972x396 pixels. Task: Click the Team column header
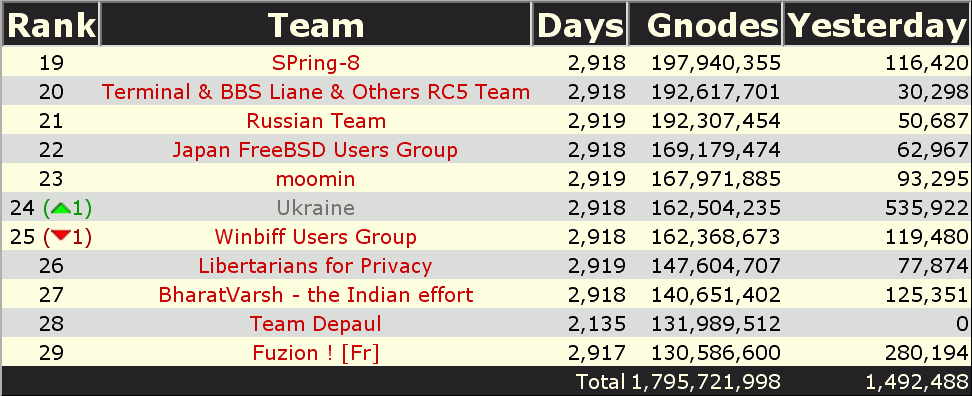point(316,25)
